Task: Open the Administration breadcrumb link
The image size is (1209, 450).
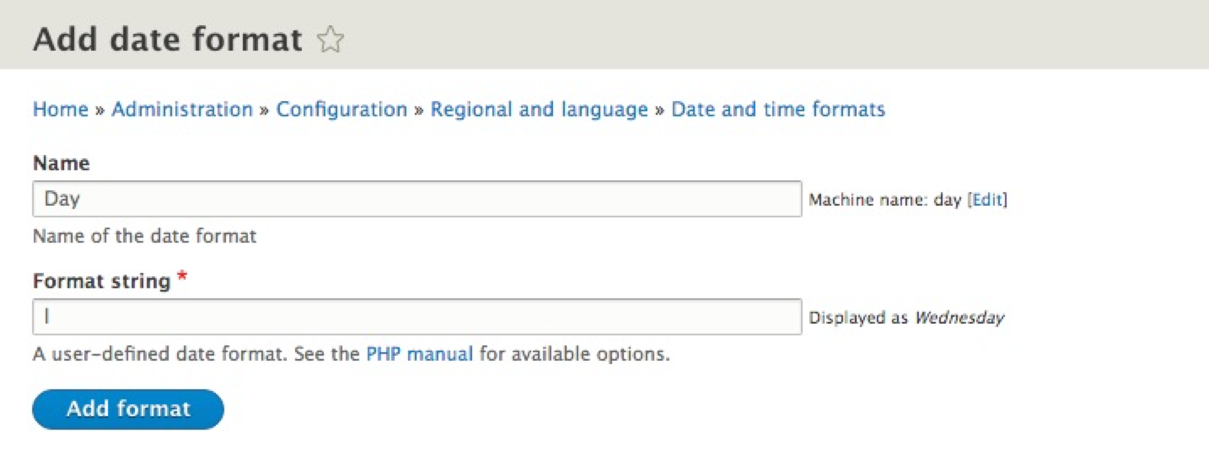Action: pyautogui.click(x=182, y=110)
